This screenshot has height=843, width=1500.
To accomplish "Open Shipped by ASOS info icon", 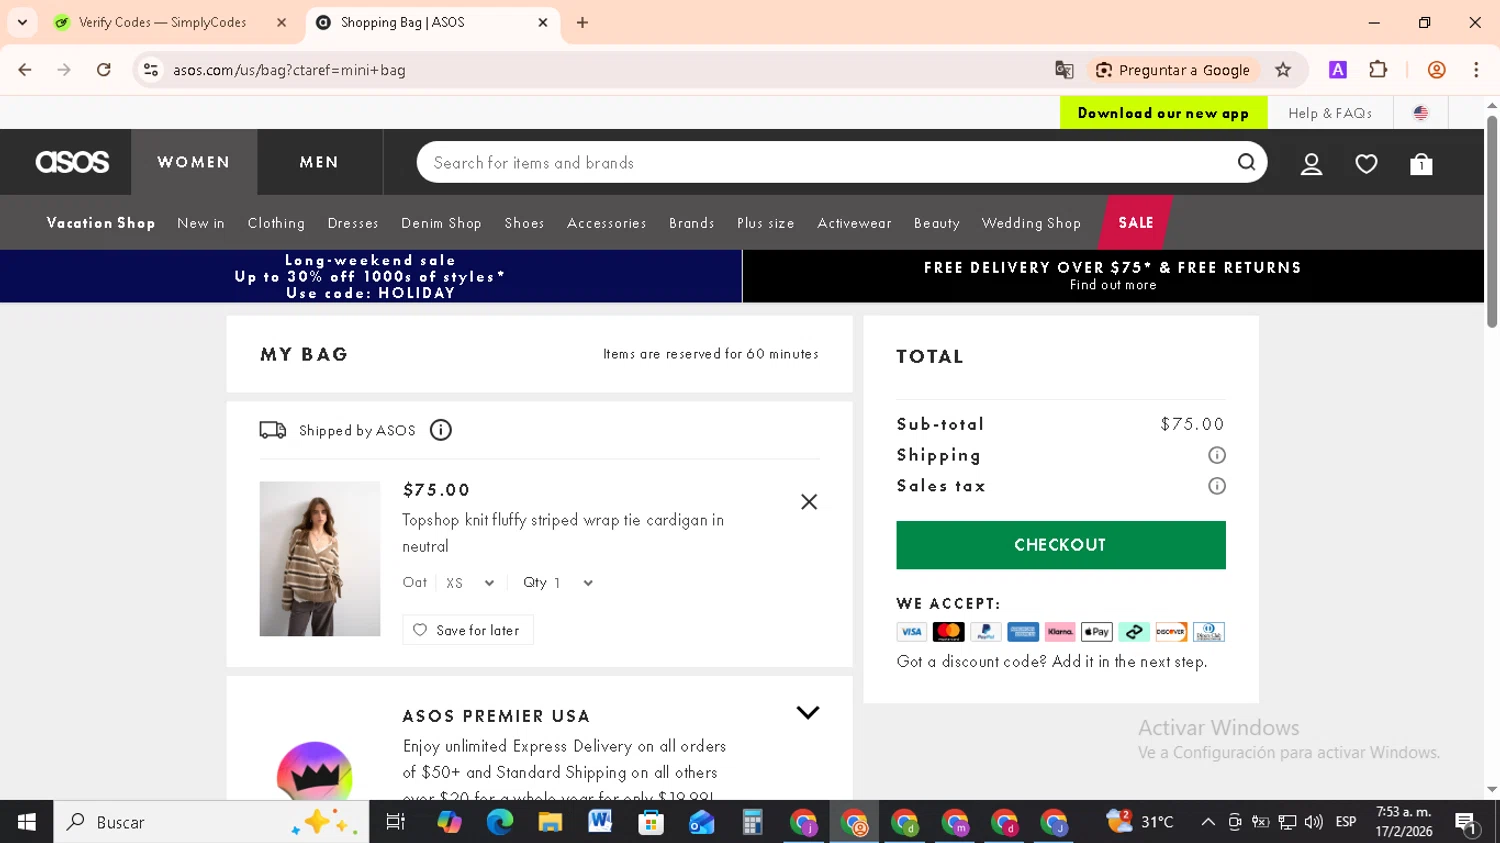I will click(x=441, y=430).
